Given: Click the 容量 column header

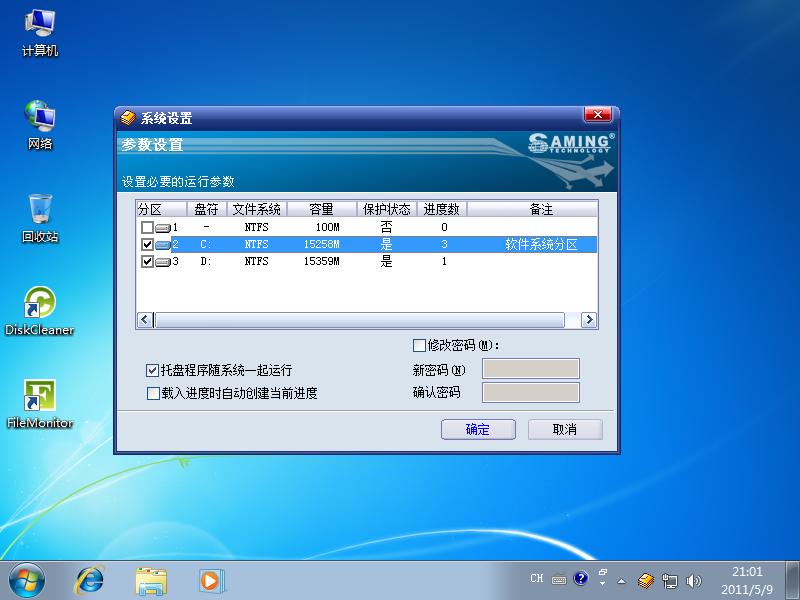Looking at the screenshot, I should [x=321, y=209].
